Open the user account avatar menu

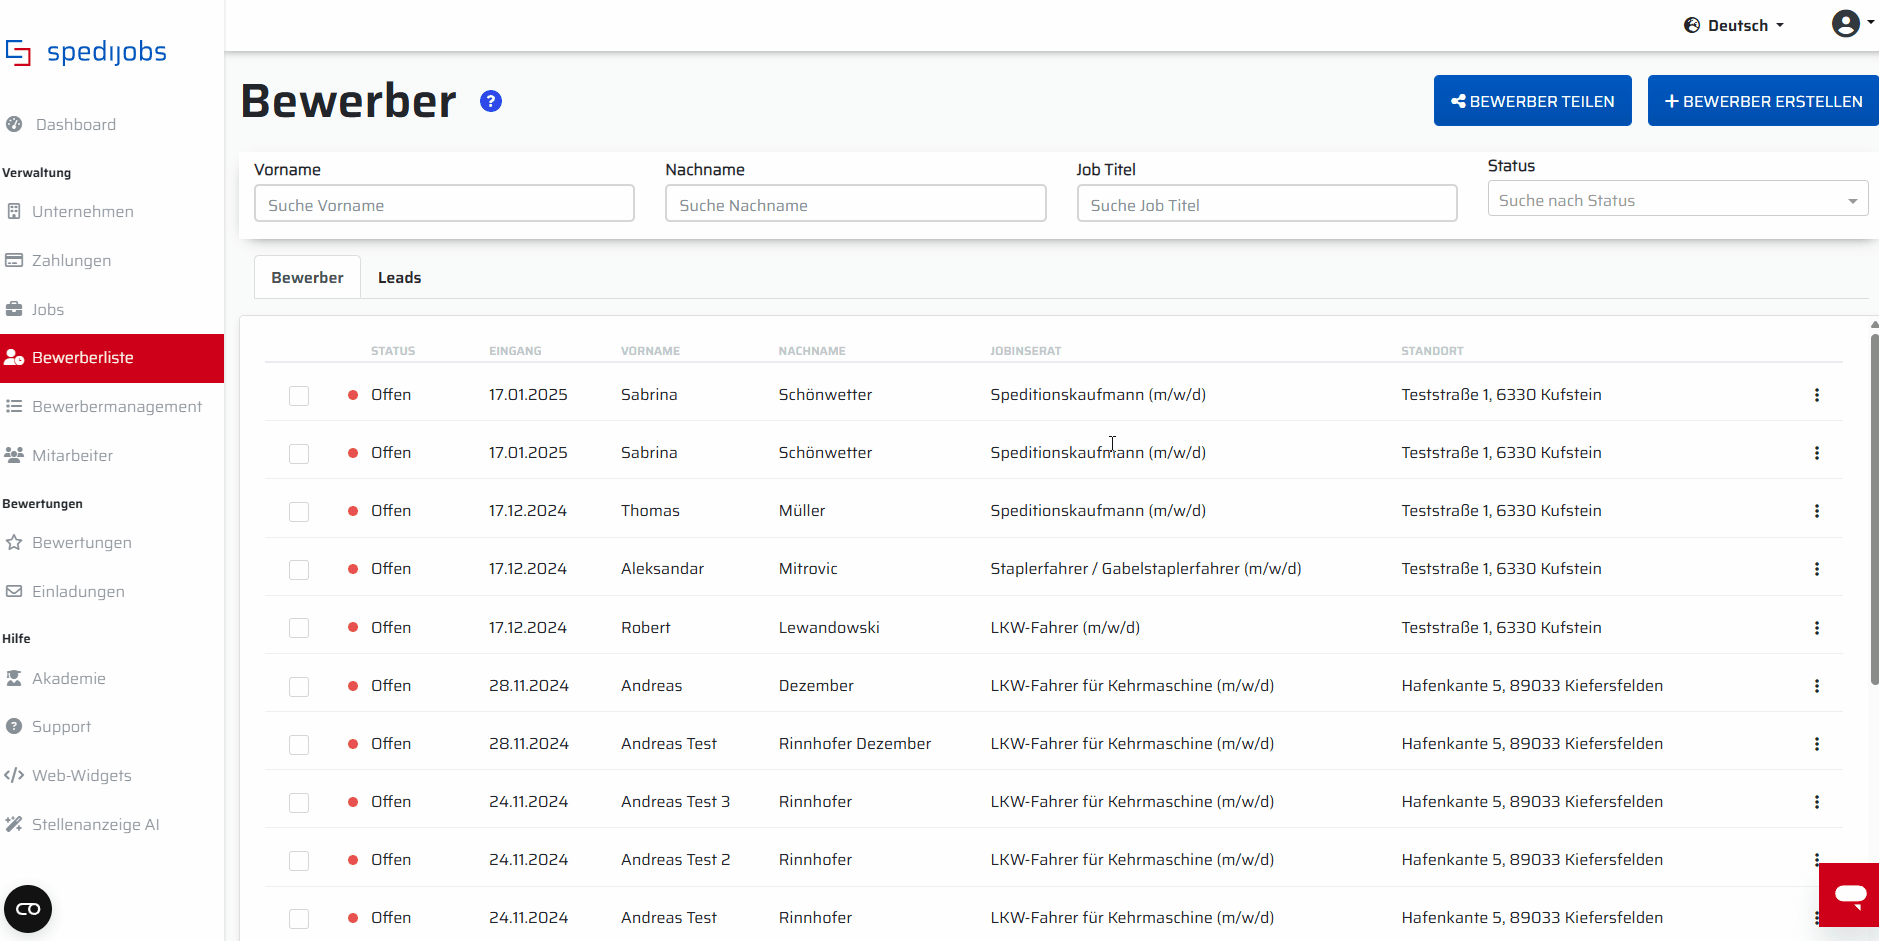click(x=1852, y=24)
